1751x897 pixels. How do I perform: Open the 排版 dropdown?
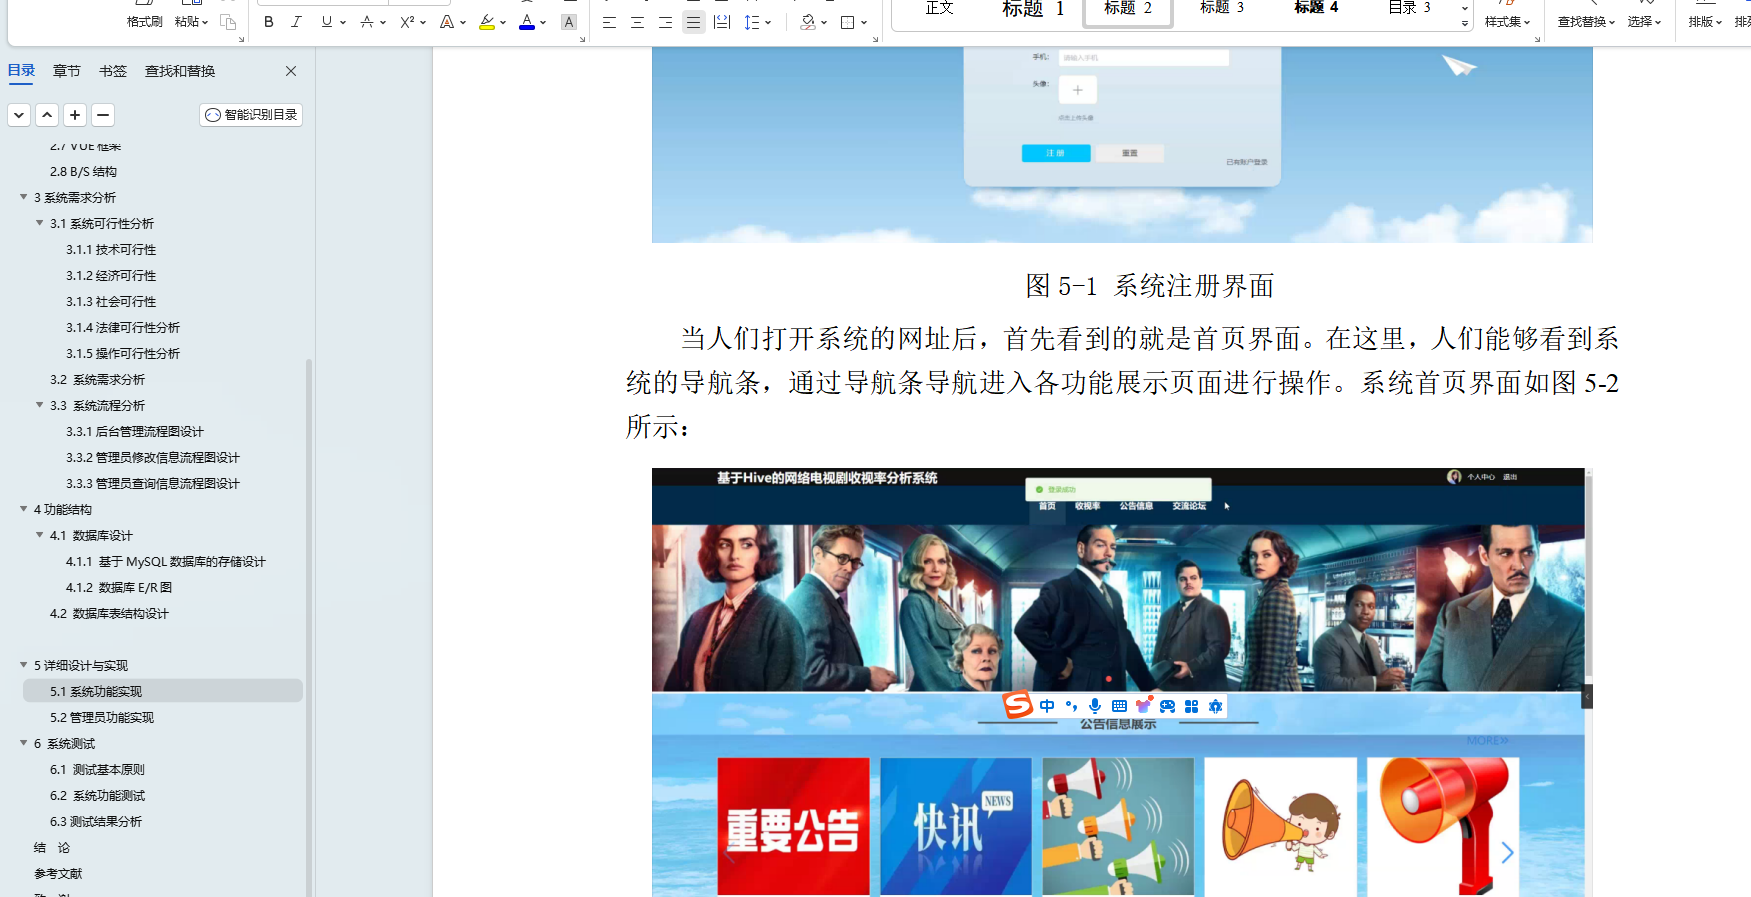click(1705, 21)
